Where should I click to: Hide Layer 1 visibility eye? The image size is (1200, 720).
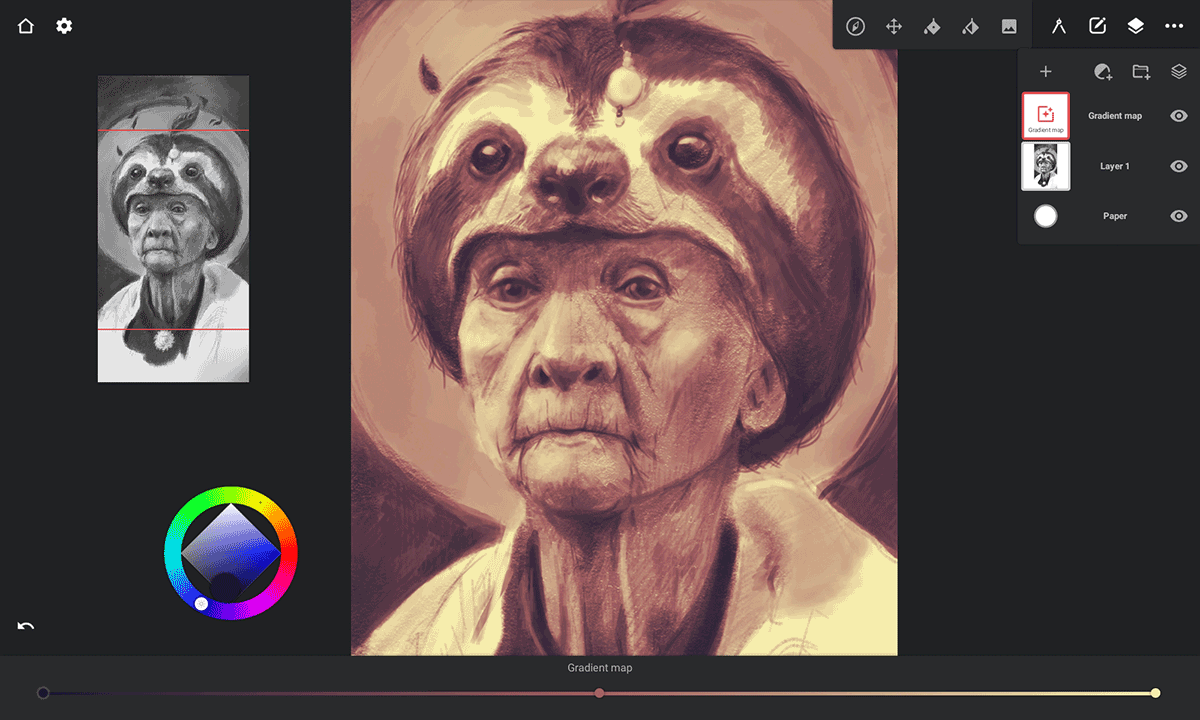[x=1179, y=166]
